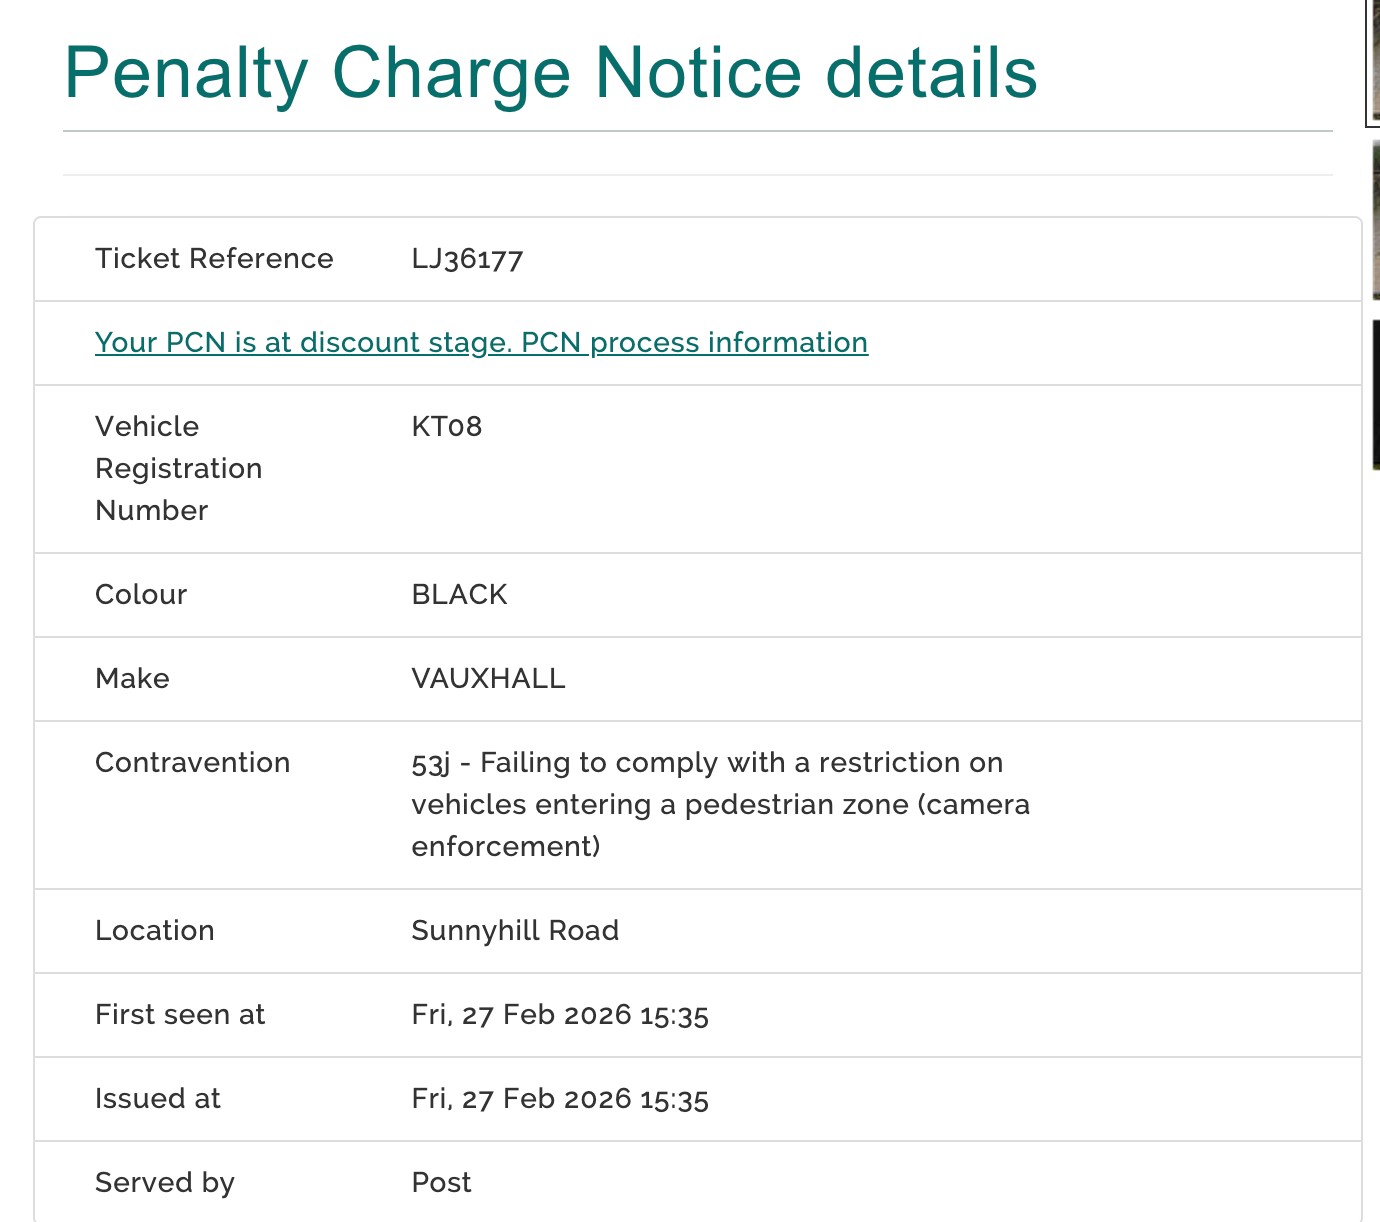
Task: Click the Make row label
Action: [132, 679]
